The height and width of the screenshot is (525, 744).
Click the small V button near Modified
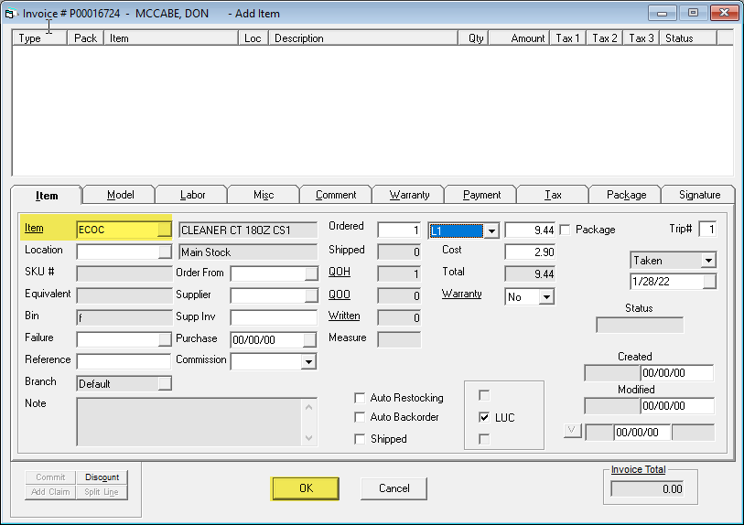click(572, 432)
